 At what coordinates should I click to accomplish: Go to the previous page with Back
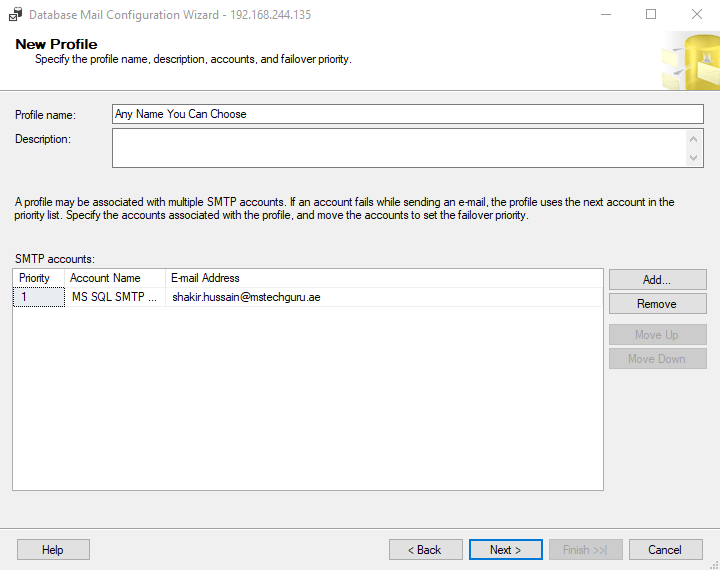(426, 549)
